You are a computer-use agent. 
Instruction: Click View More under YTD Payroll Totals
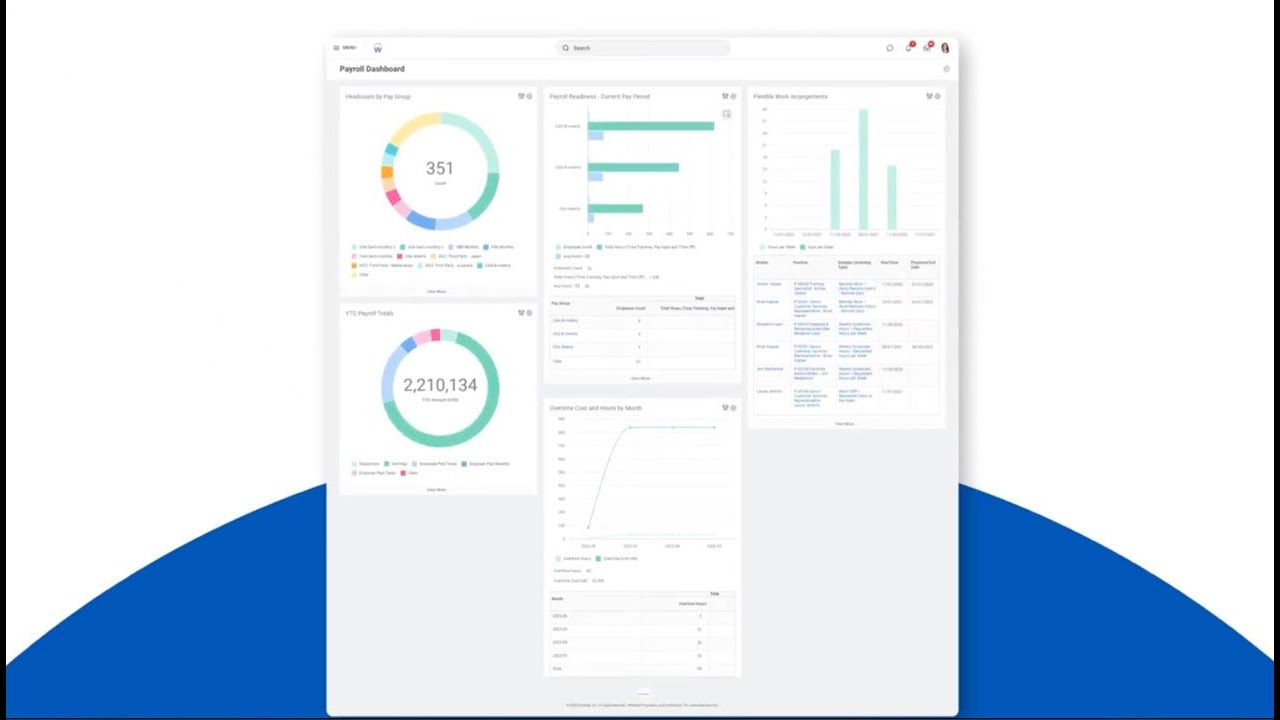[x=436, y=490]
